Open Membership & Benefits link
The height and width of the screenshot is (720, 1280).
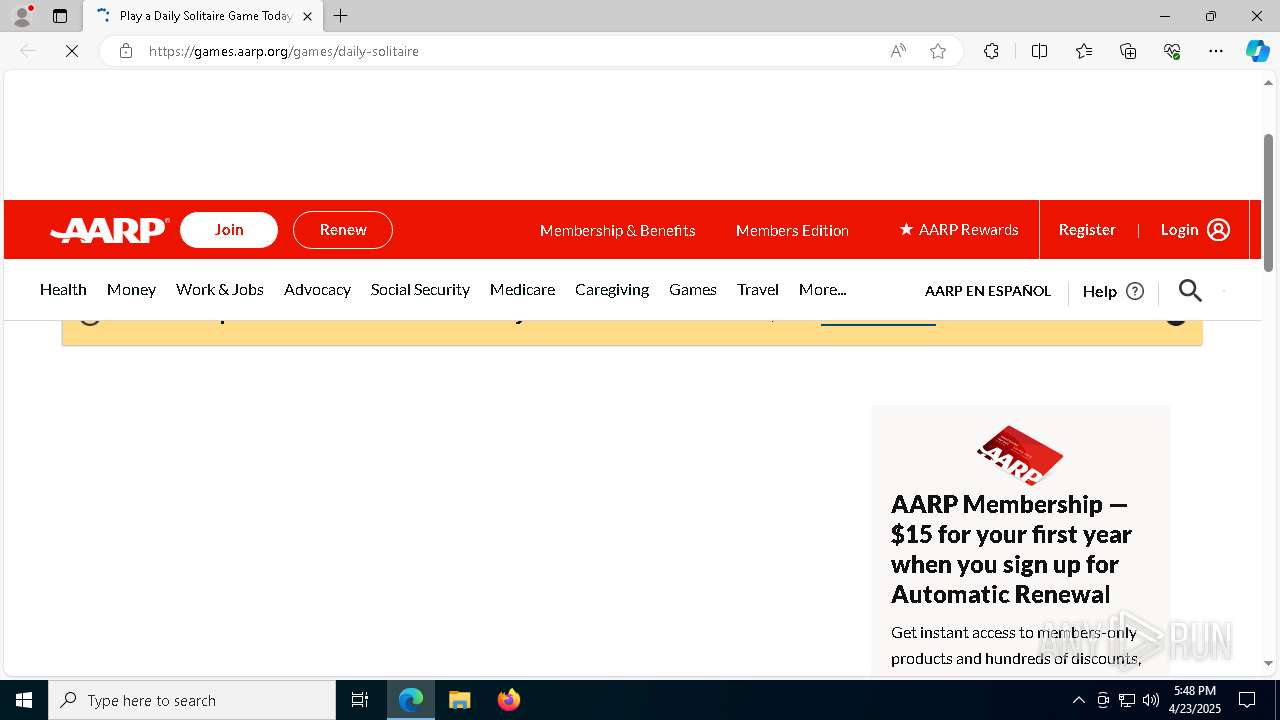[617, 230]
